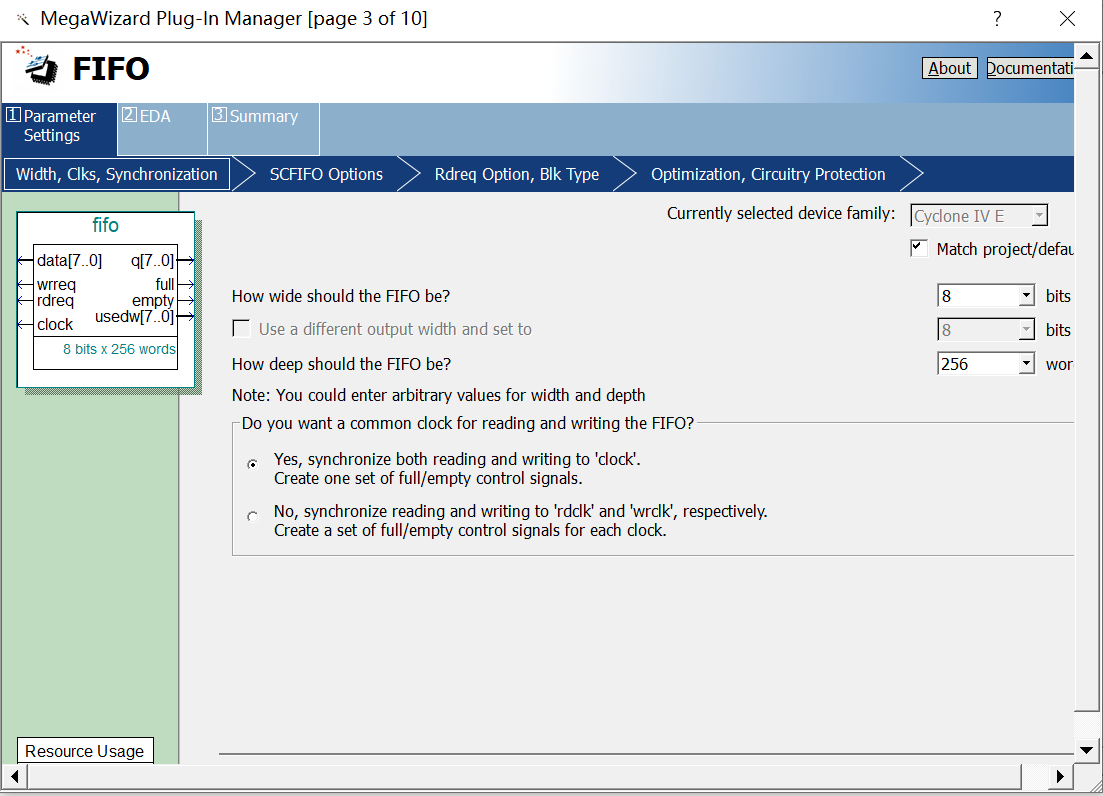The width and height of the screenshot is (1103, 796).
Task: Click the Resource Usage button
Action: [85, 751]
